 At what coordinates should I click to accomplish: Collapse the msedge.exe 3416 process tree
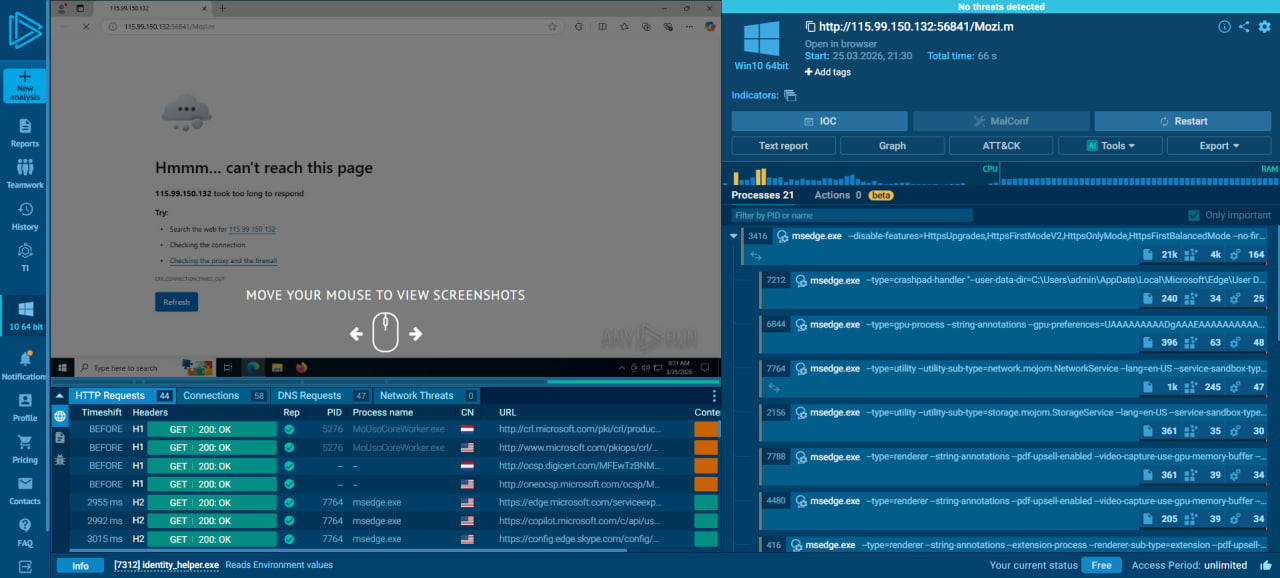(x=734, y=237)
